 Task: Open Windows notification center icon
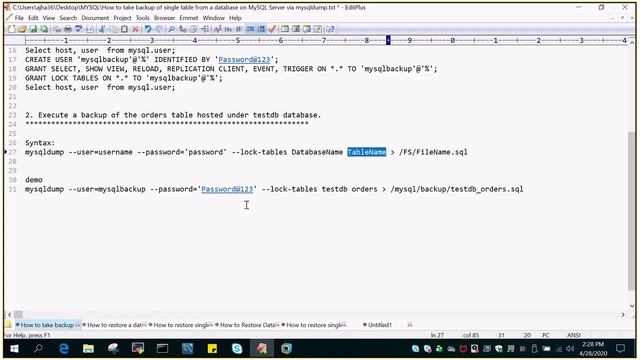(621, 349)
